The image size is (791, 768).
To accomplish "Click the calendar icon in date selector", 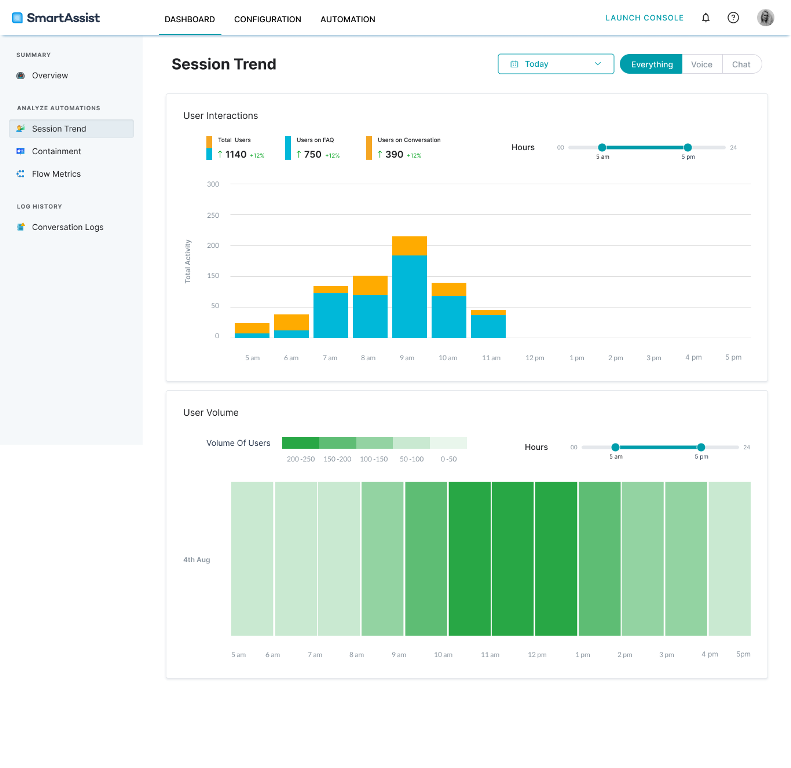I will [x=514, y=64].
